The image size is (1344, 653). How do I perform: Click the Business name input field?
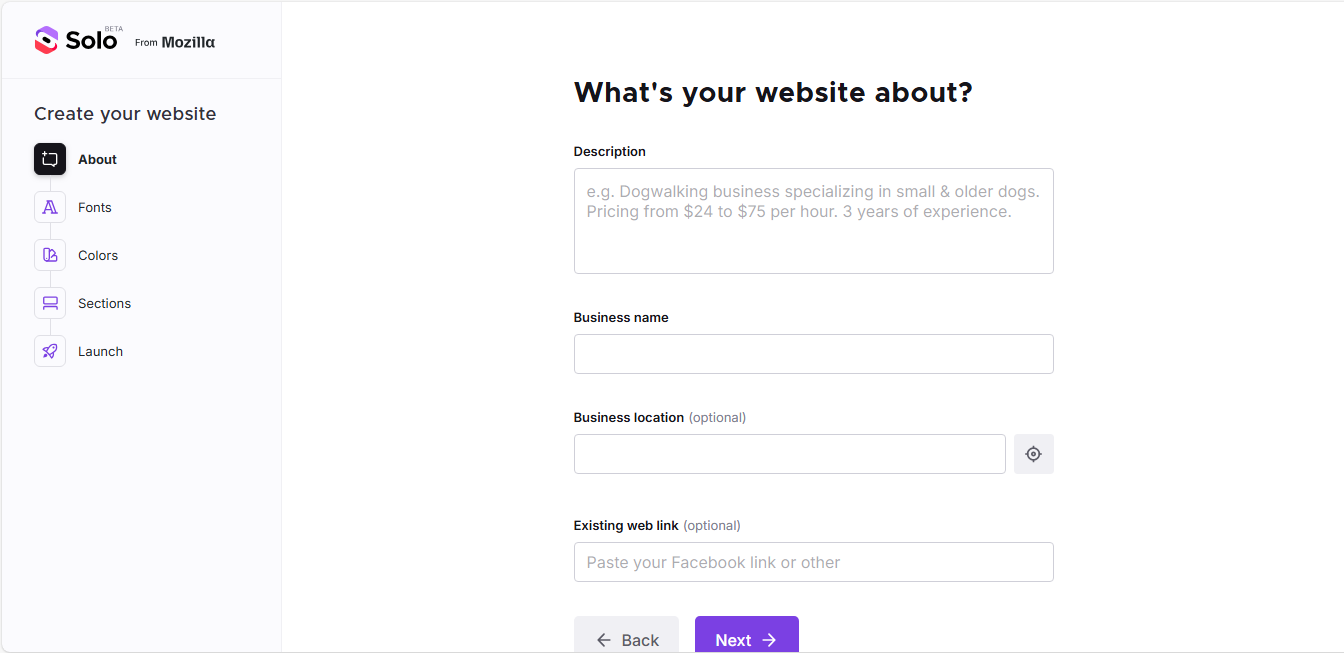click(x=813, y=354)
